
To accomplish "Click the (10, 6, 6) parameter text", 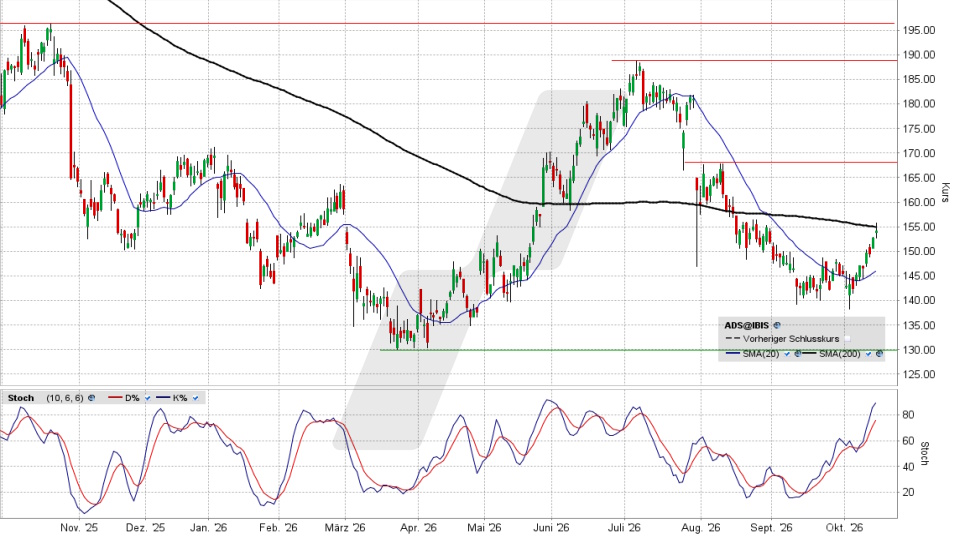I will click(x=65, y=398).
